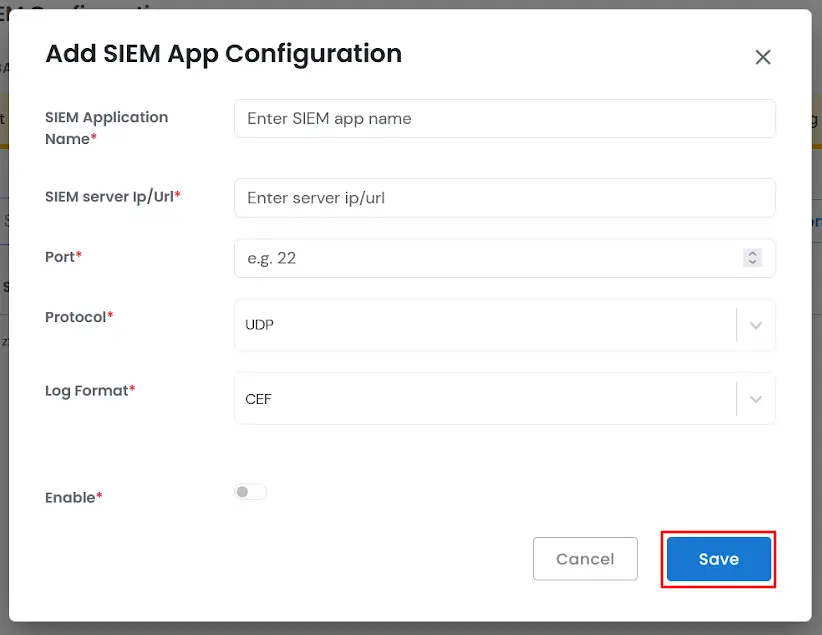
Task: Cancel adding the SIEM configuration
Action: pyautogui.click(x=585, y=559)
